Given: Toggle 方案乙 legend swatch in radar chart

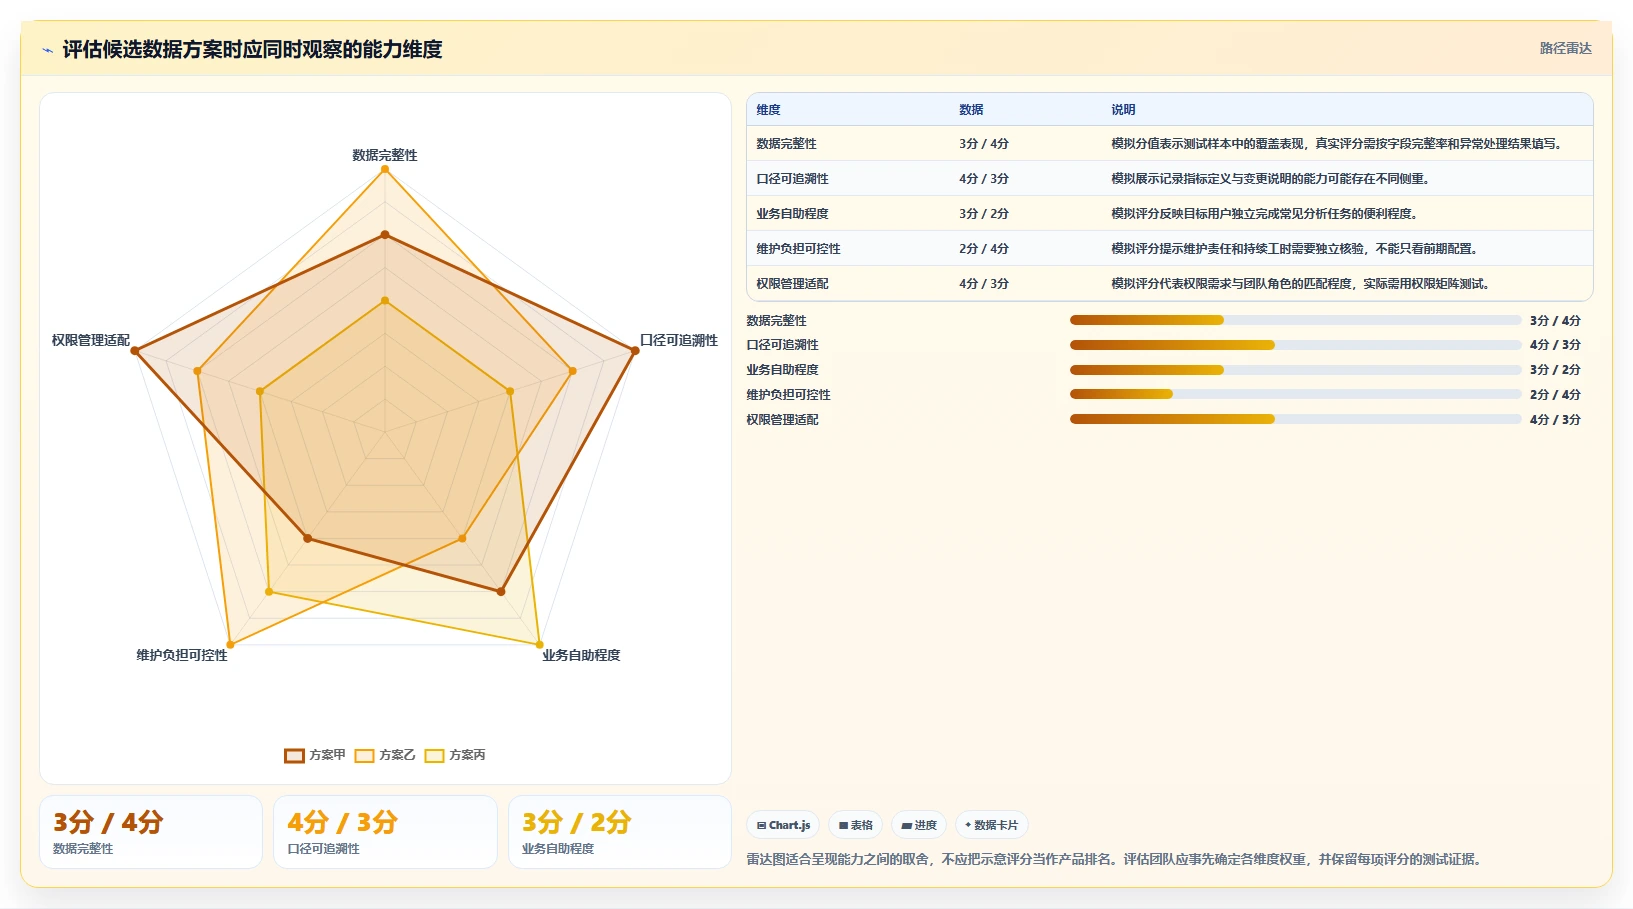Looking at the screenshot, I should pyautogui.click(x=364, y=756).
